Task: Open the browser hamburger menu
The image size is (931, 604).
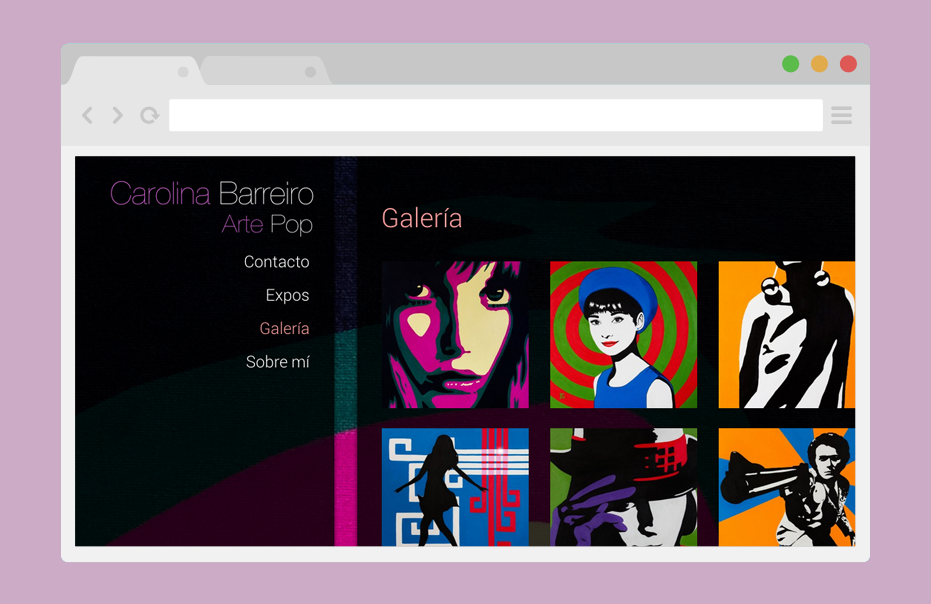Action: [841, 115]
